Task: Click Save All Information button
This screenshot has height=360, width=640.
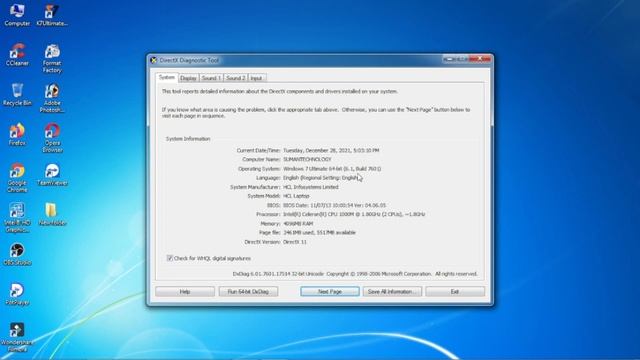Action: (392, 291)
